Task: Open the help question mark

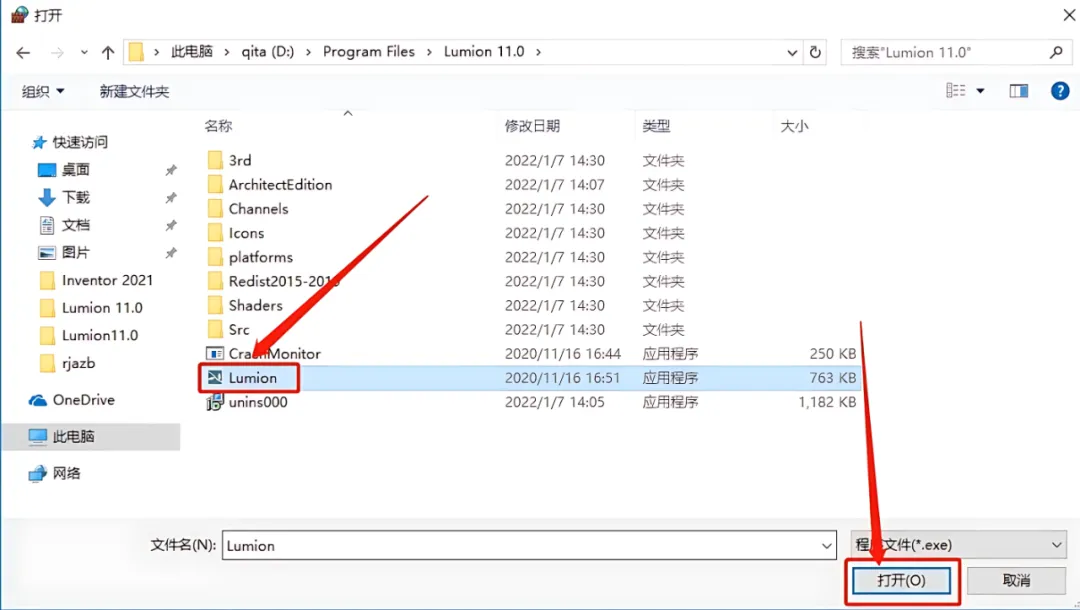Action: (1060, 91)
